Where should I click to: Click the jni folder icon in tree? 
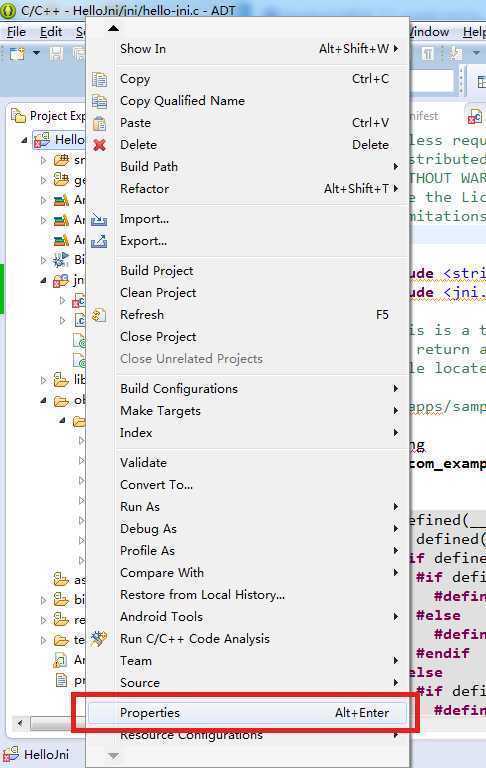pos(61,280)
